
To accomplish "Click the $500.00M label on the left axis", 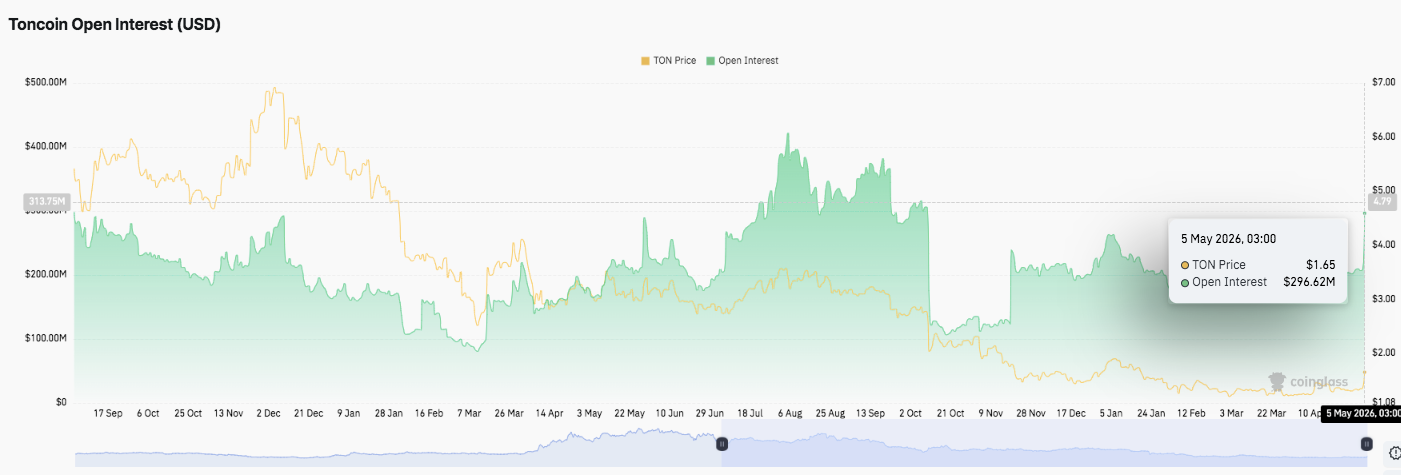I will pyautogui.click(x=45, y=82).
